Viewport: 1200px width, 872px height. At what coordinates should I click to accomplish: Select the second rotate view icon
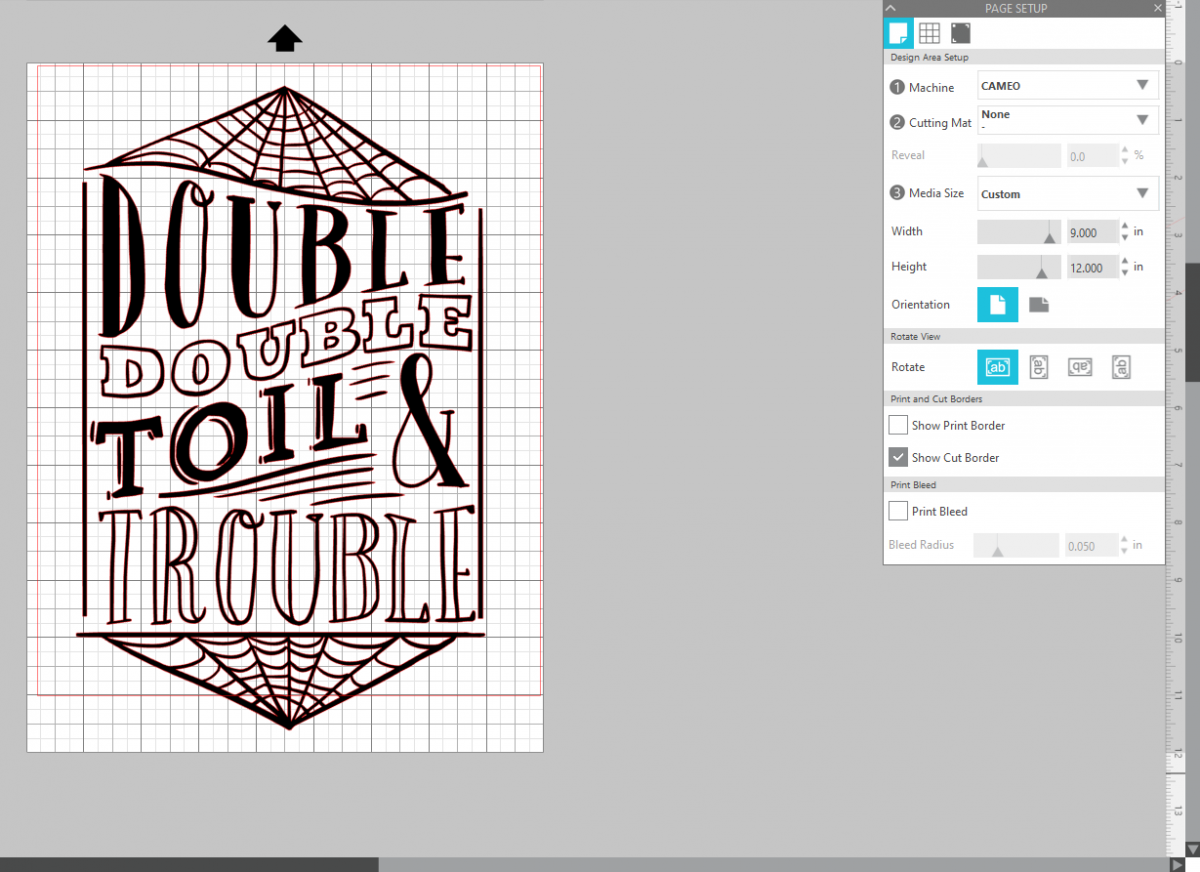(1039, 367)
